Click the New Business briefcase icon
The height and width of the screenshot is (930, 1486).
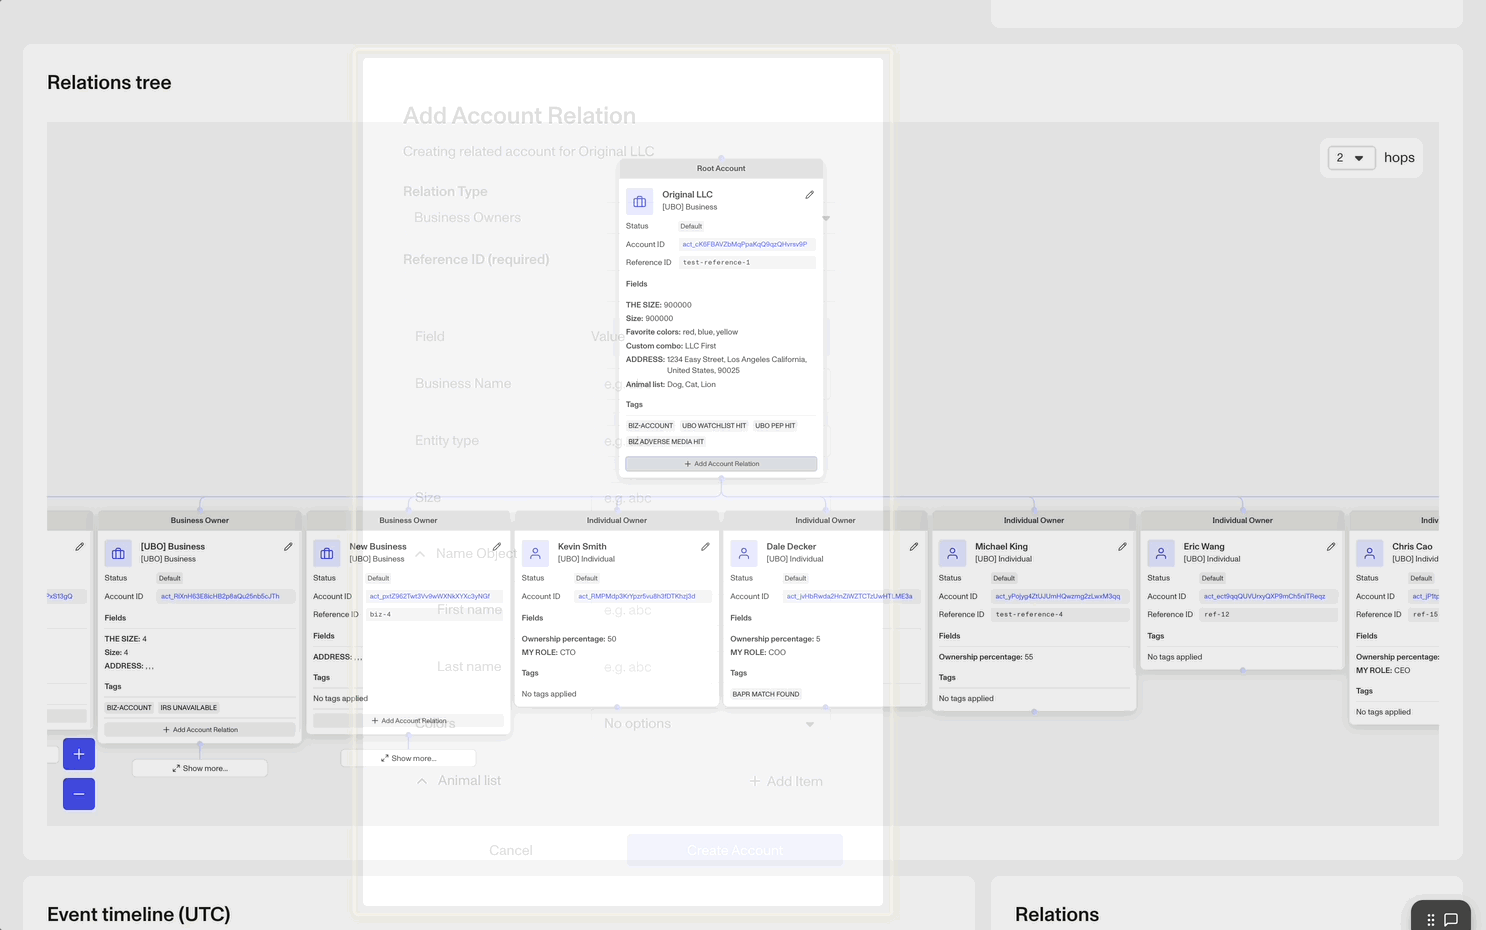pos(327,553)
